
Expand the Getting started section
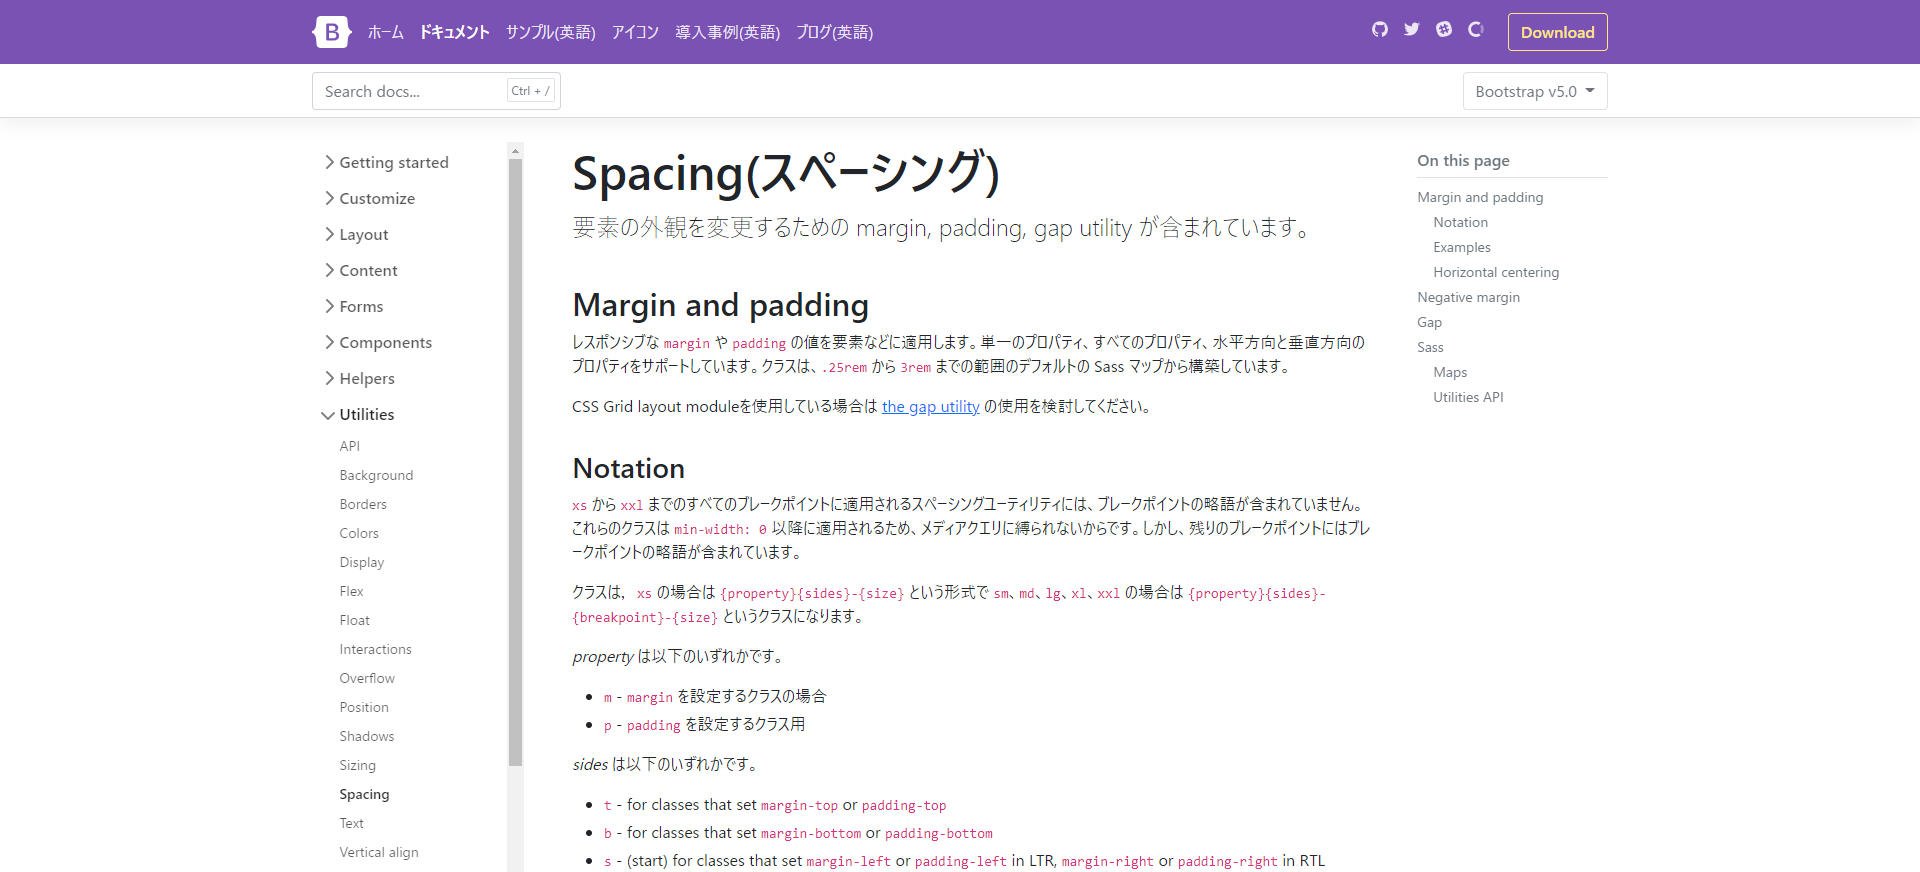coord(386,163)
